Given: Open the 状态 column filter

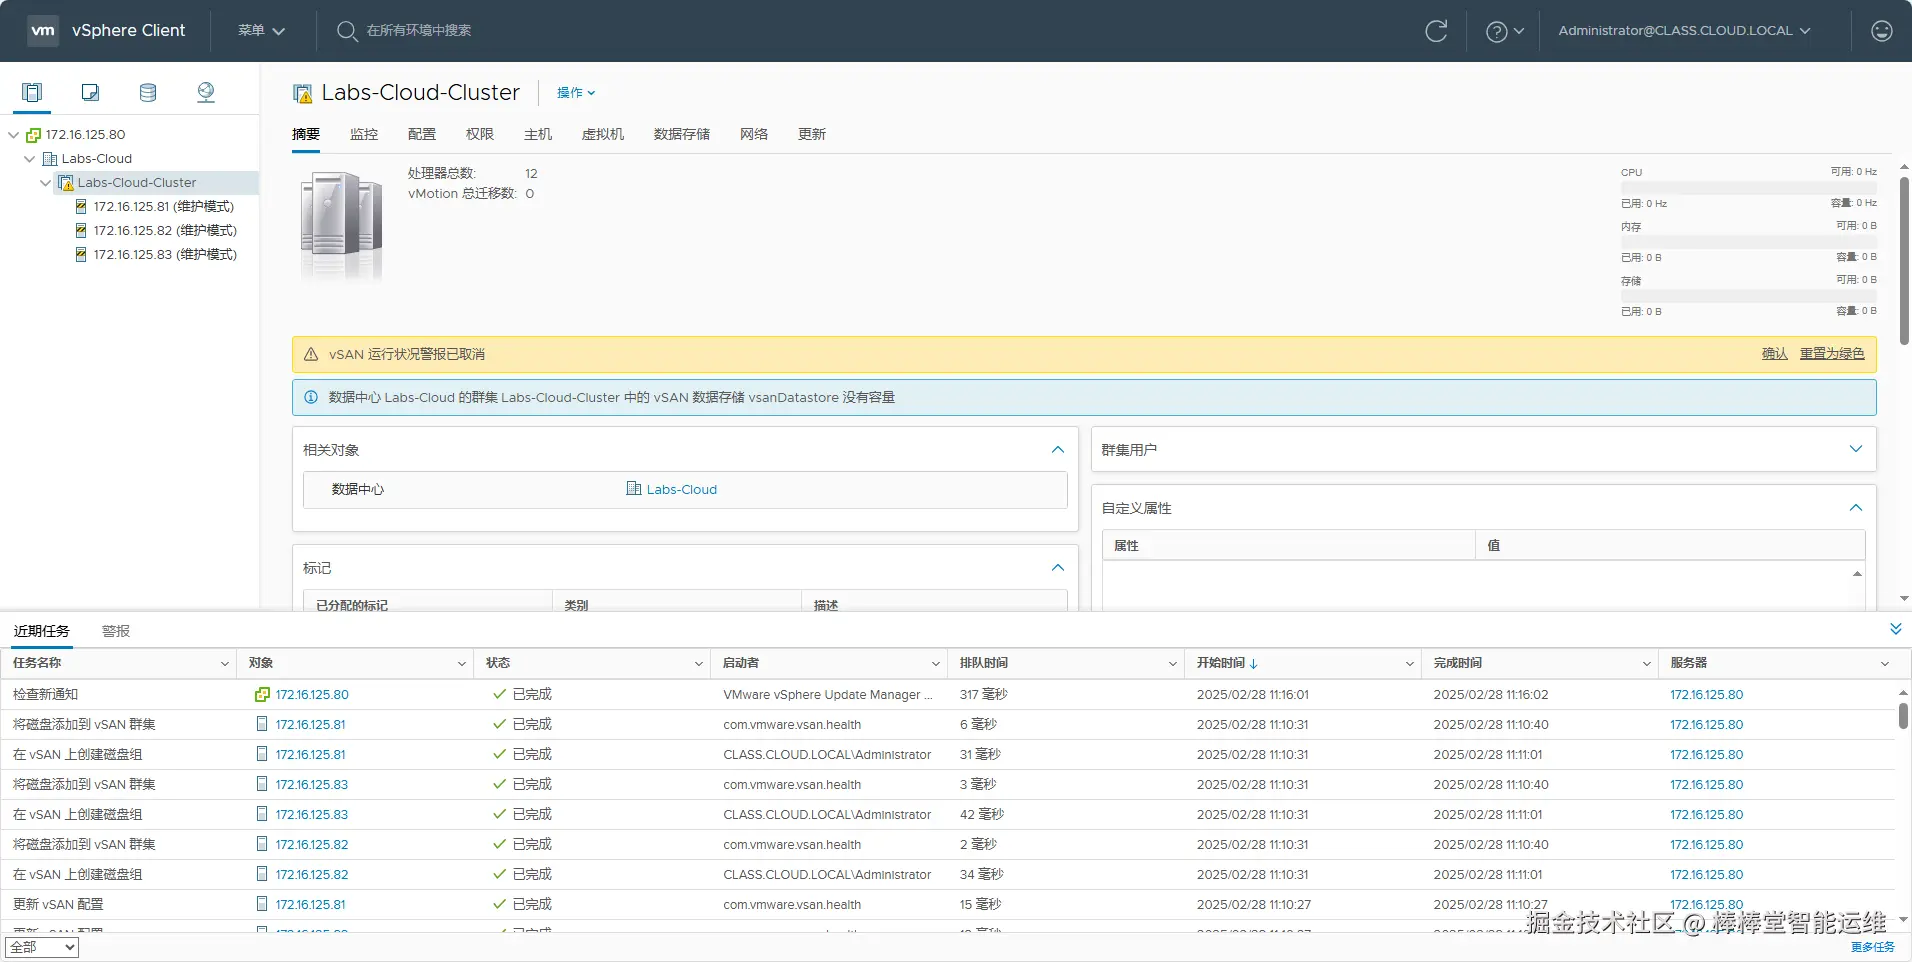Looking at the screenshot, I should (698, 664).
